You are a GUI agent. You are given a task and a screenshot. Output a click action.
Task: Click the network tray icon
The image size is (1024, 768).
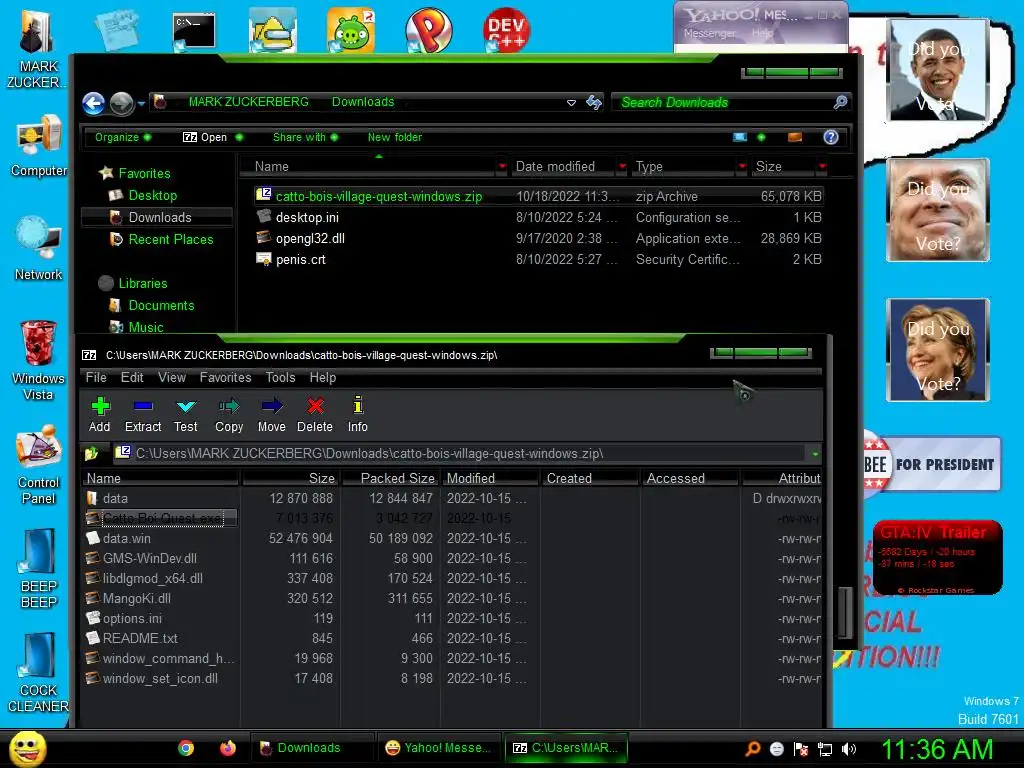[825, 749]
